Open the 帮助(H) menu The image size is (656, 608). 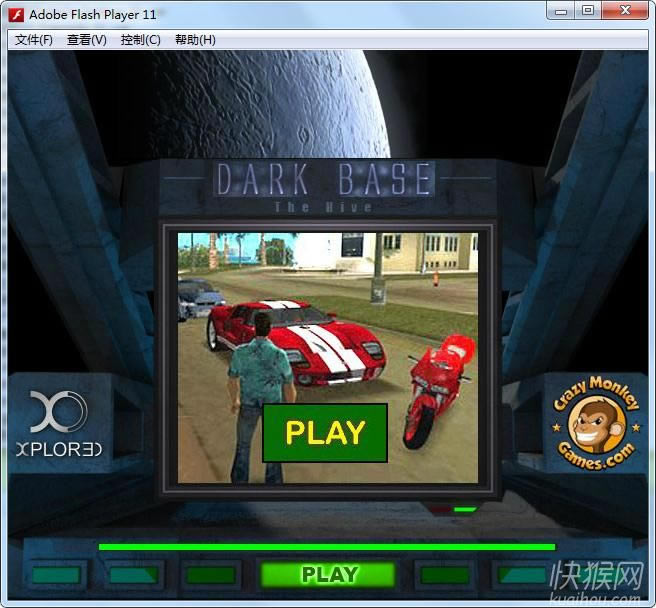(195, 40)
